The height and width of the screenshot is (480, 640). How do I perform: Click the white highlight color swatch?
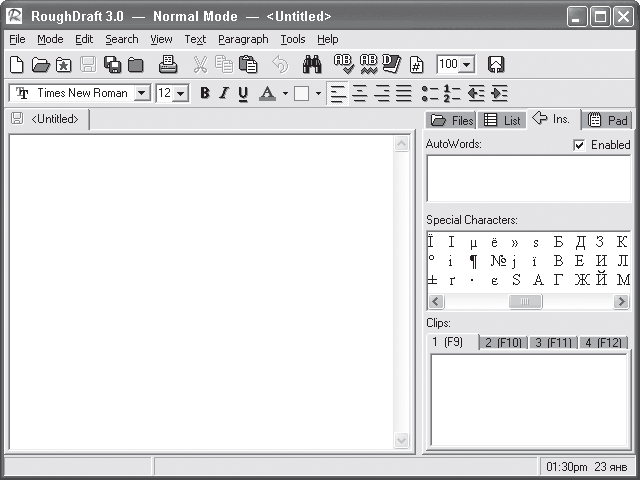[301, 93]
